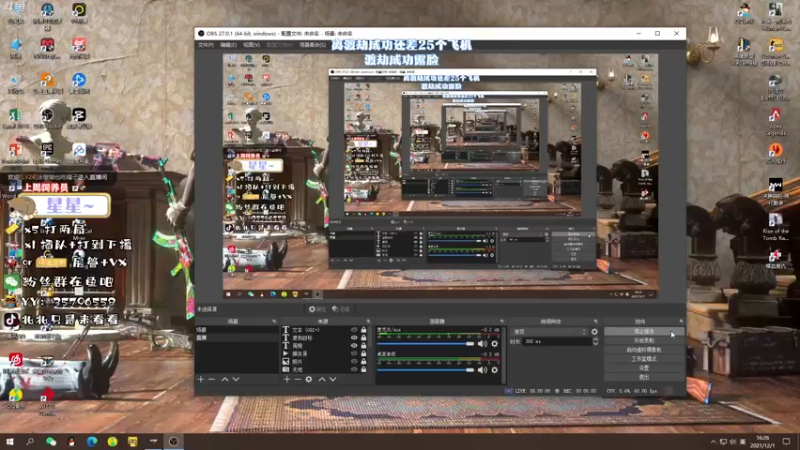
Task: Move the selected scene up
Action: click(x=224, y=379)
